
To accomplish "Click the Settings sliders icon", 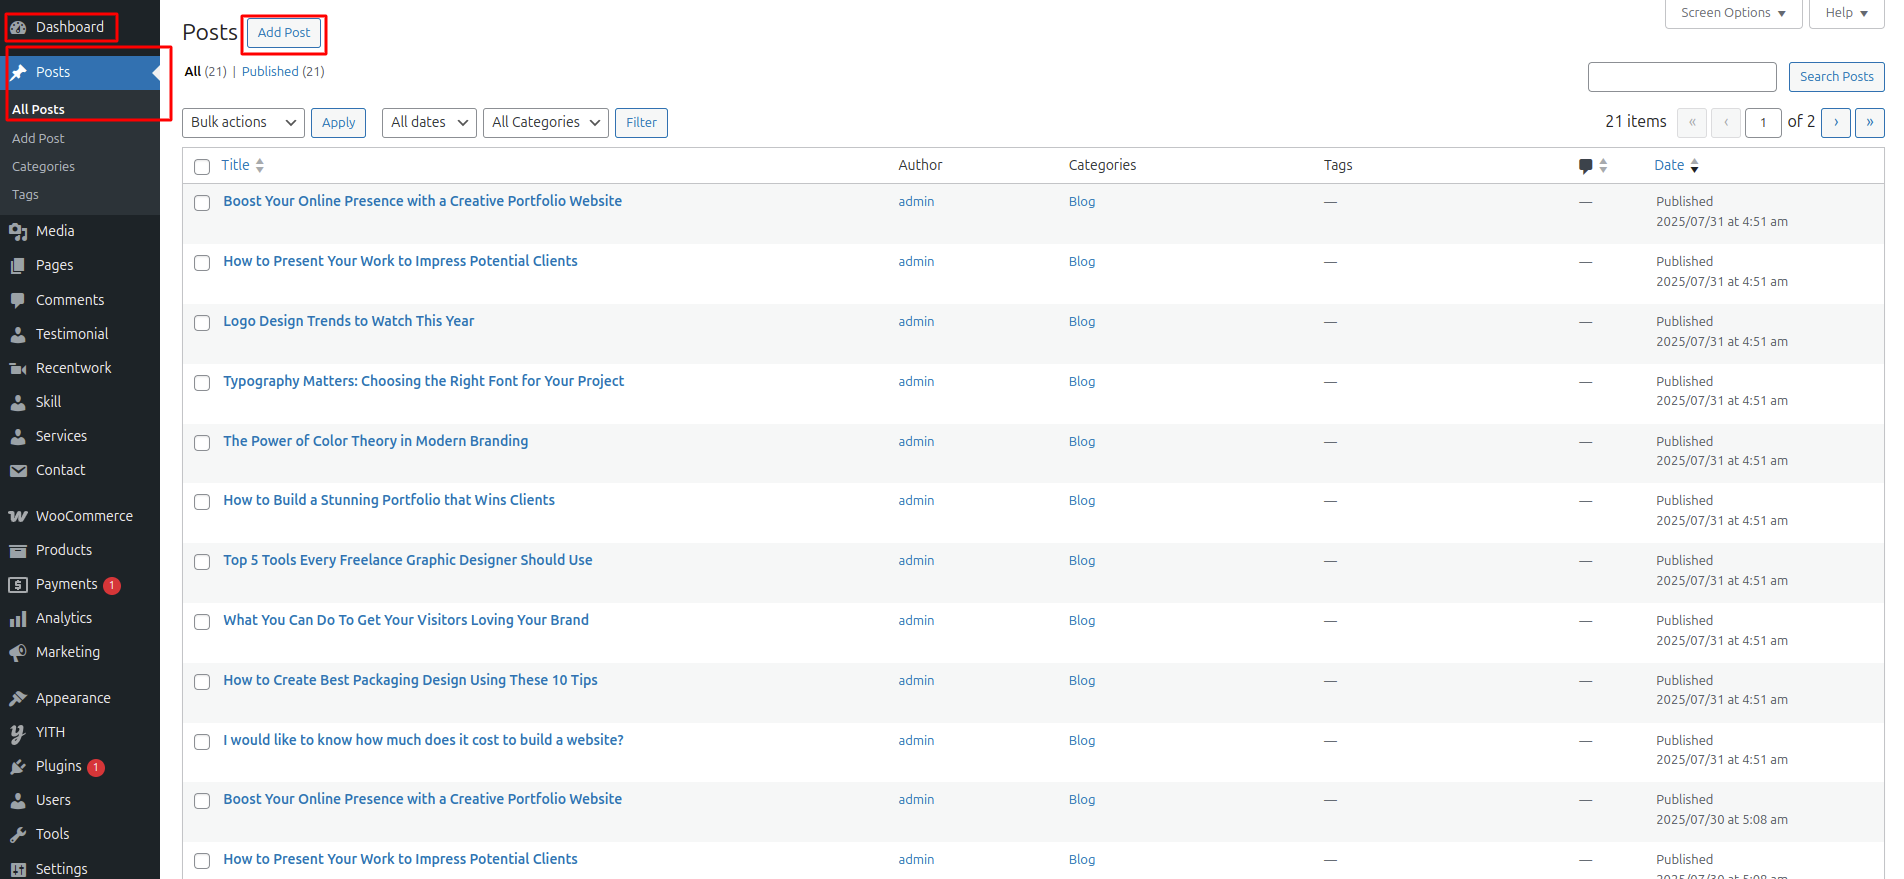I will (x=18, y=869).
